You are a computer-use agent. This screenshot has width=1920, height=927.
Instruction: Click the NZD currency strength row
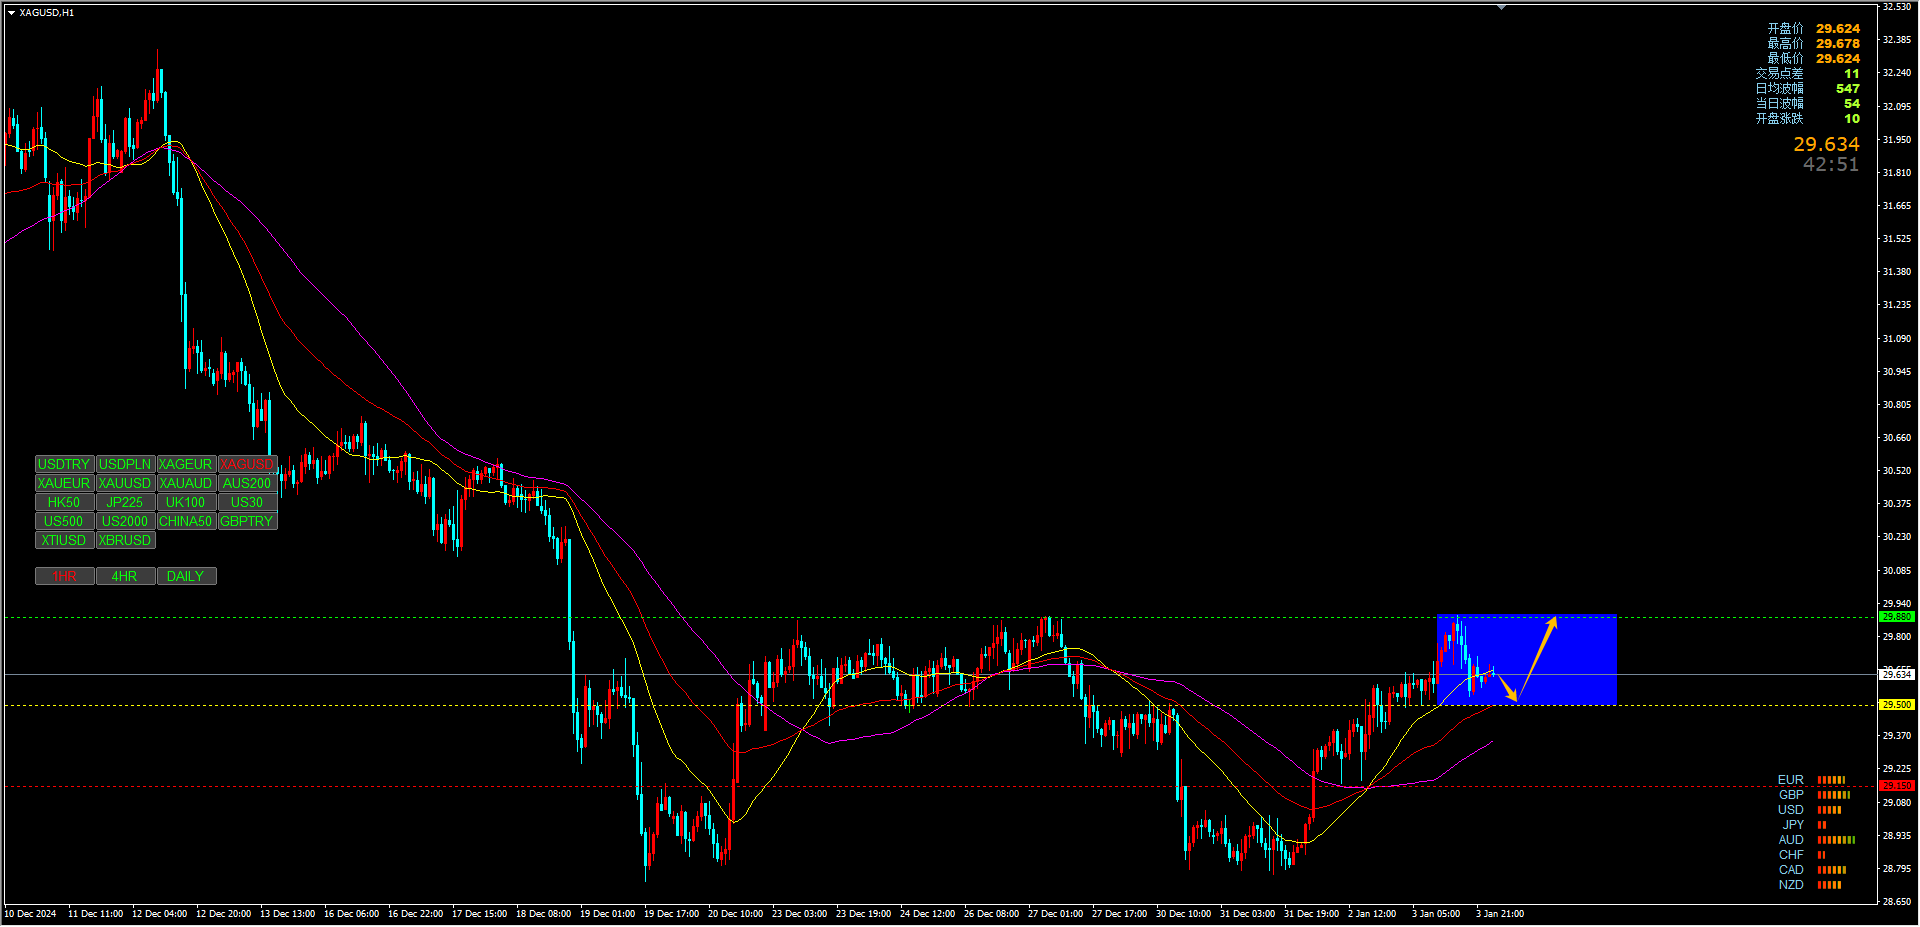(x=1810, y=885)
